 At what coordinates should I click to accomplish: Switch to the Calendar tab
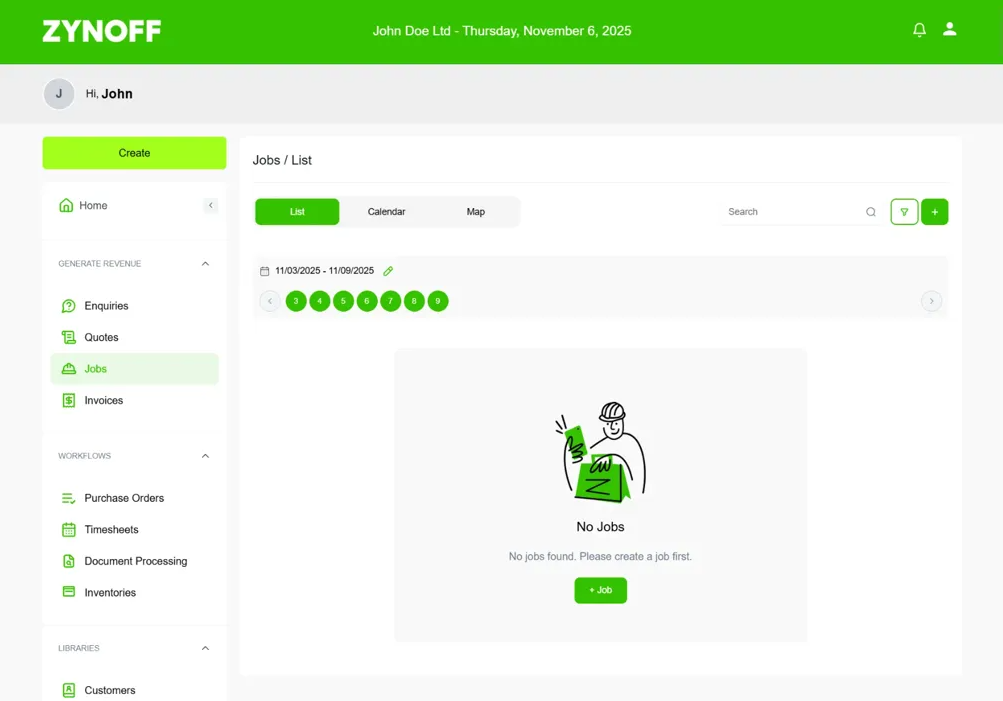click(x=386, y=212)
